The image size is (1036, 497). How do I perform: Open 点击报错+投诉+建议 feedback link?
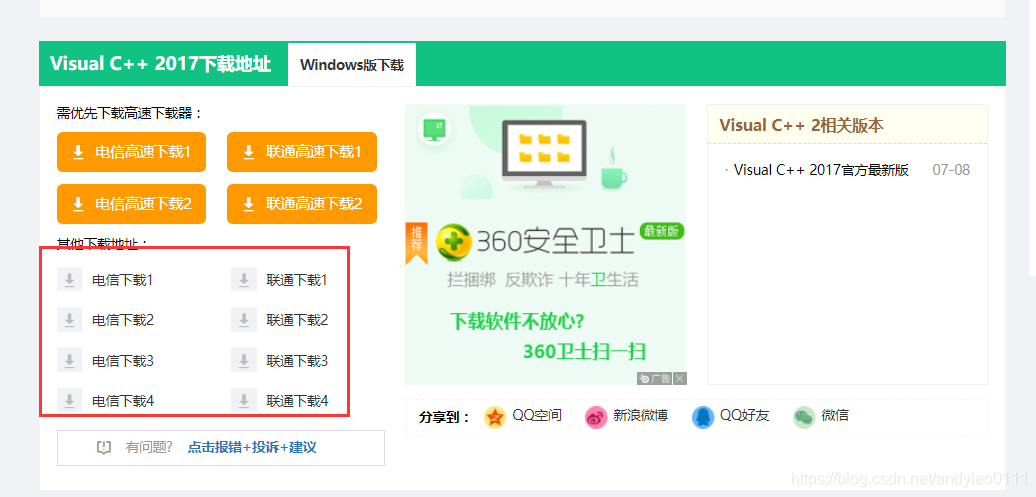tap(252, 447)
